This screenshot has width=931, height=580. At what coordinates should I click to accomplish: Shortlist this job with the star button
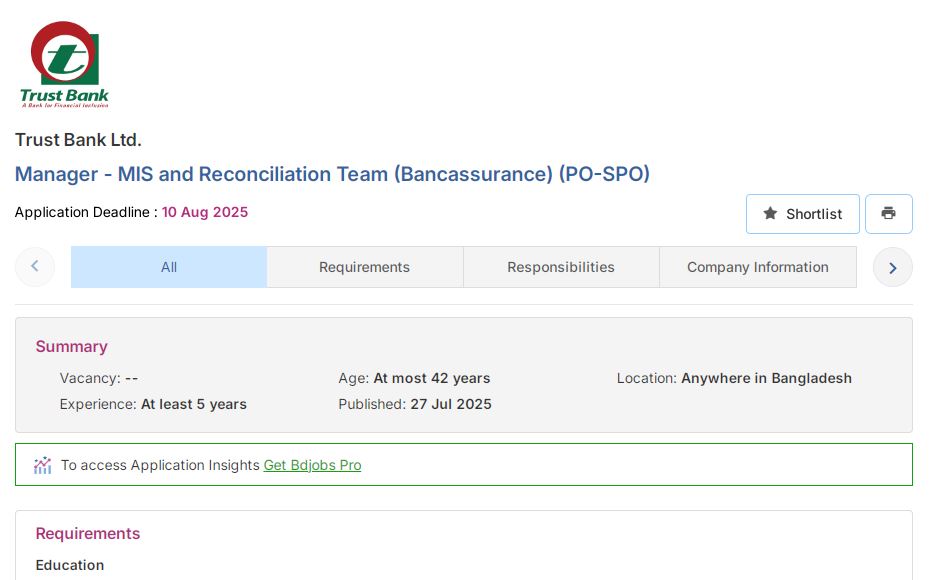click(x=802, y=214)
